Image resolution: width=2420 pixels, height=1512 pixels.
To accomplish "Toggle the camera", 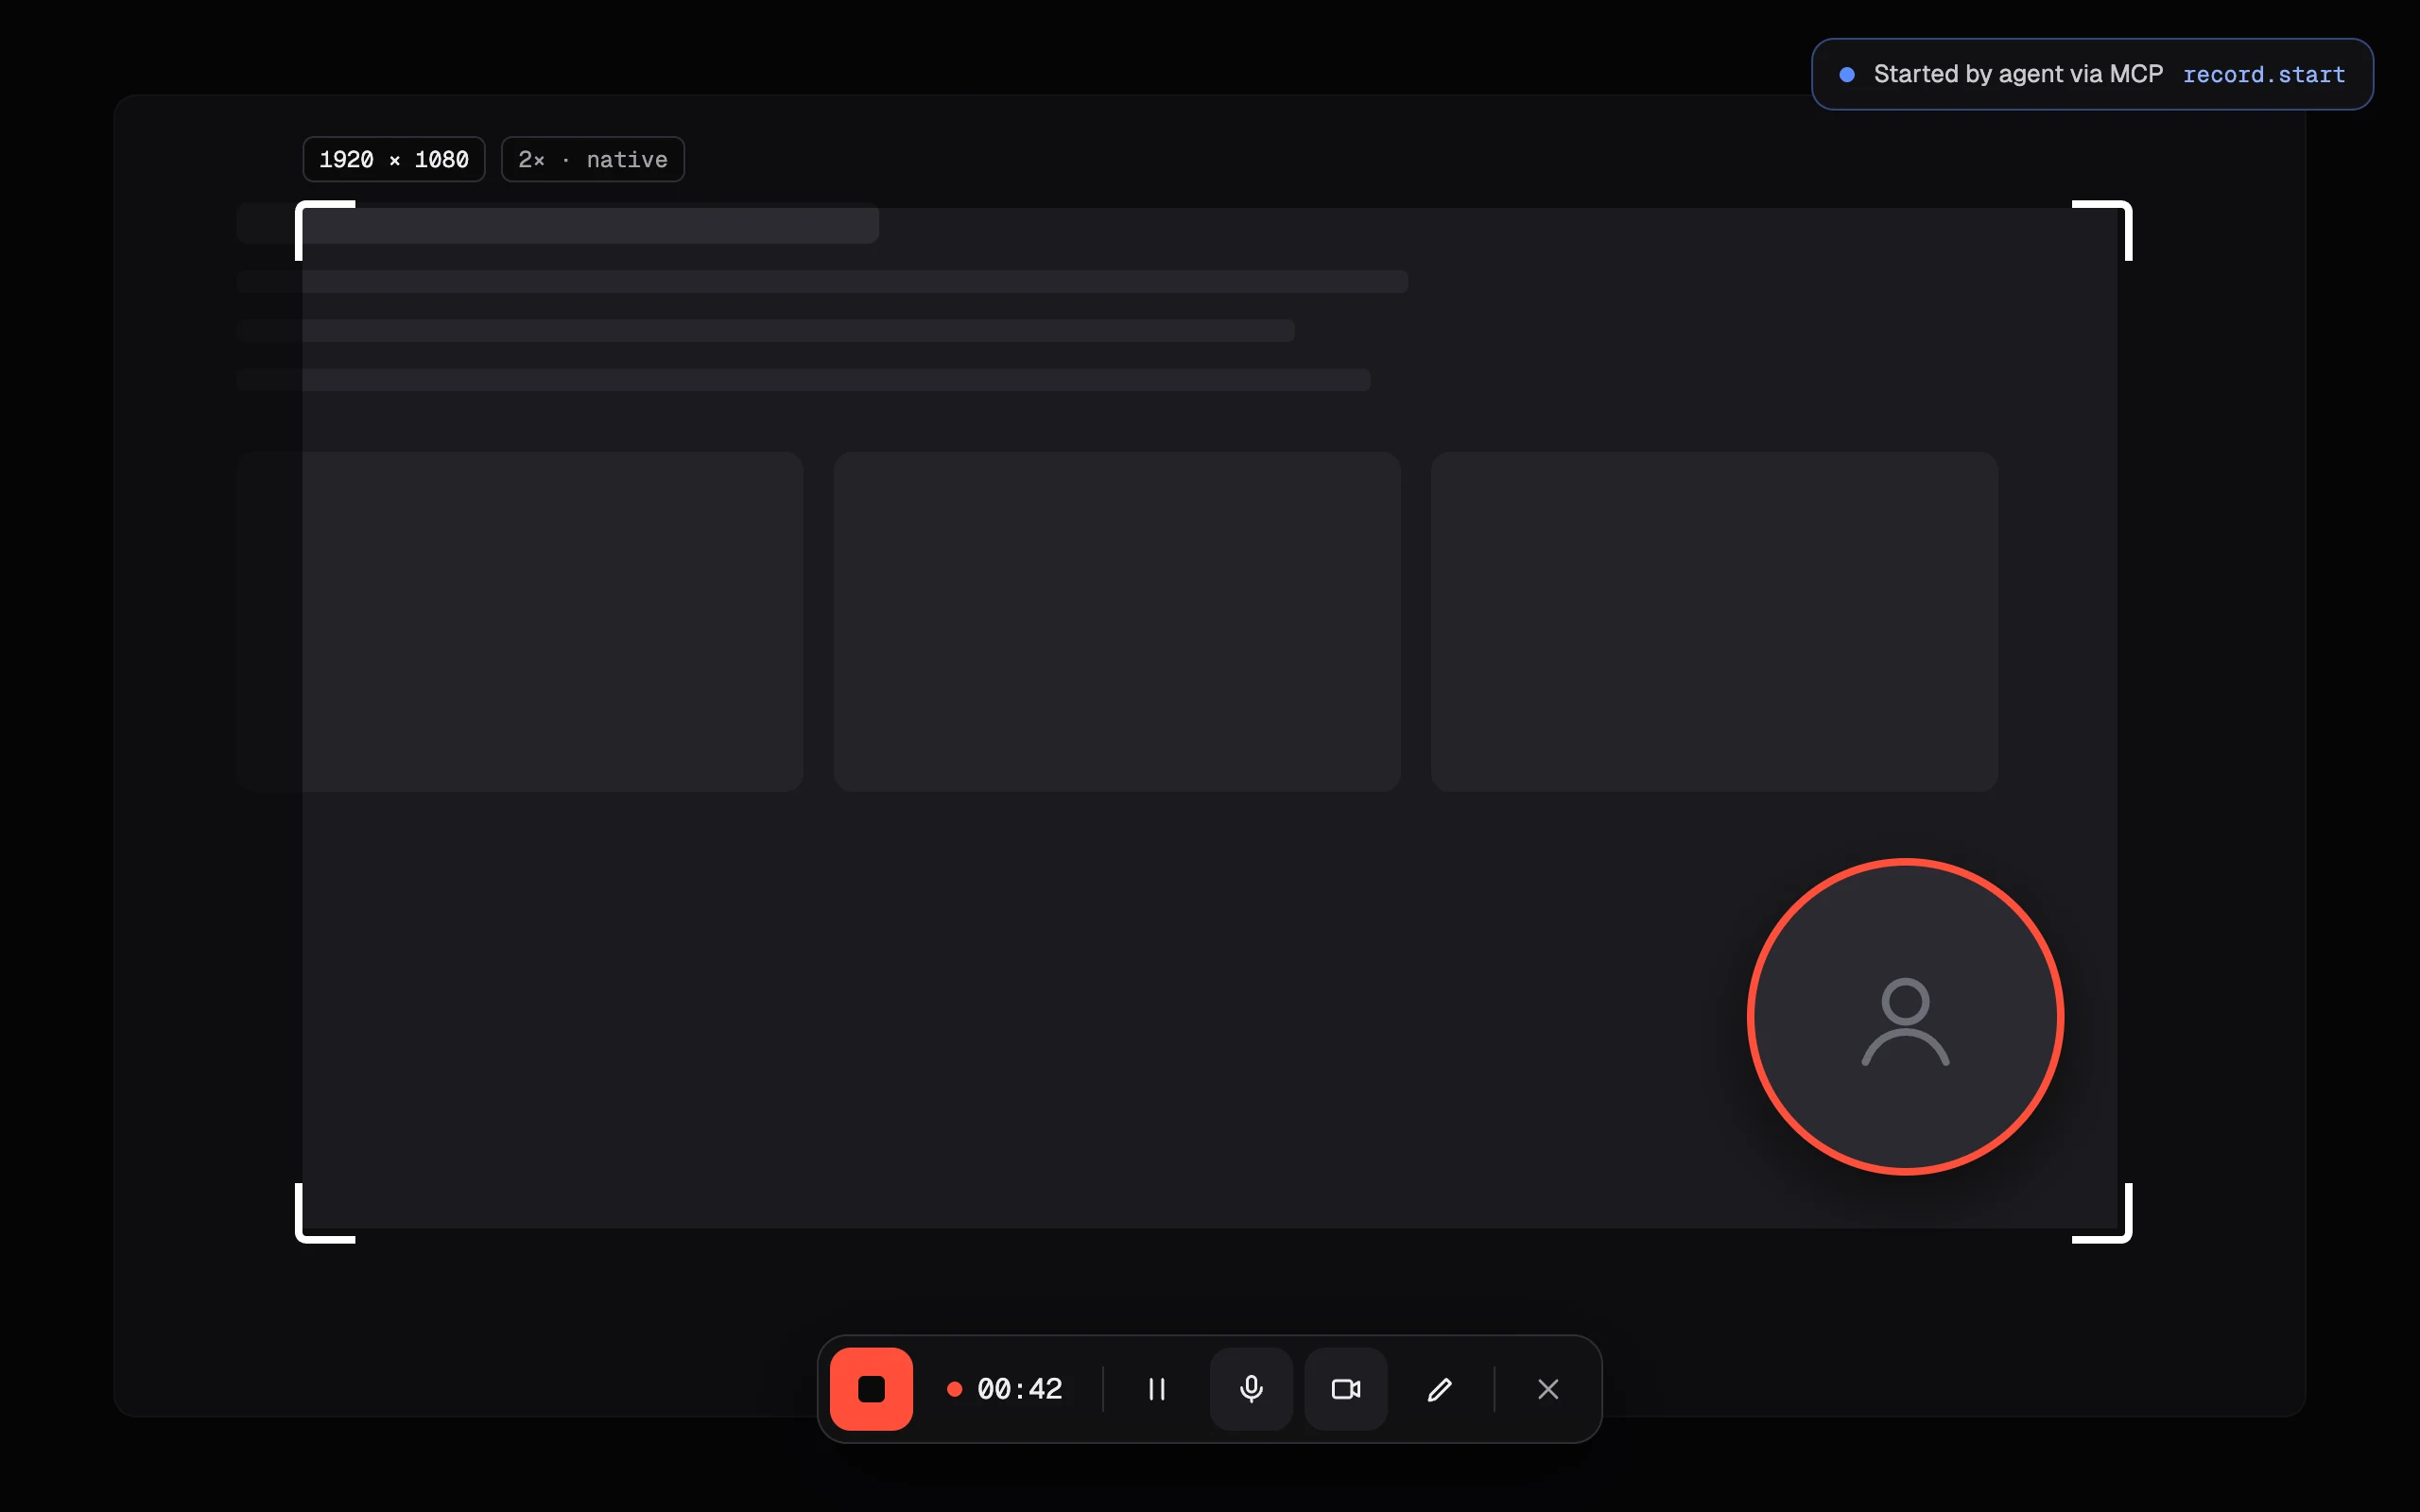I will (1346, 1389).
